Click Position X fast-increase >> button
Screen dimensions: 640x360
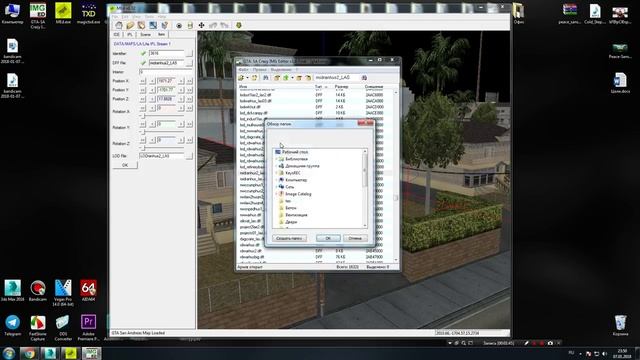(189, 81)
